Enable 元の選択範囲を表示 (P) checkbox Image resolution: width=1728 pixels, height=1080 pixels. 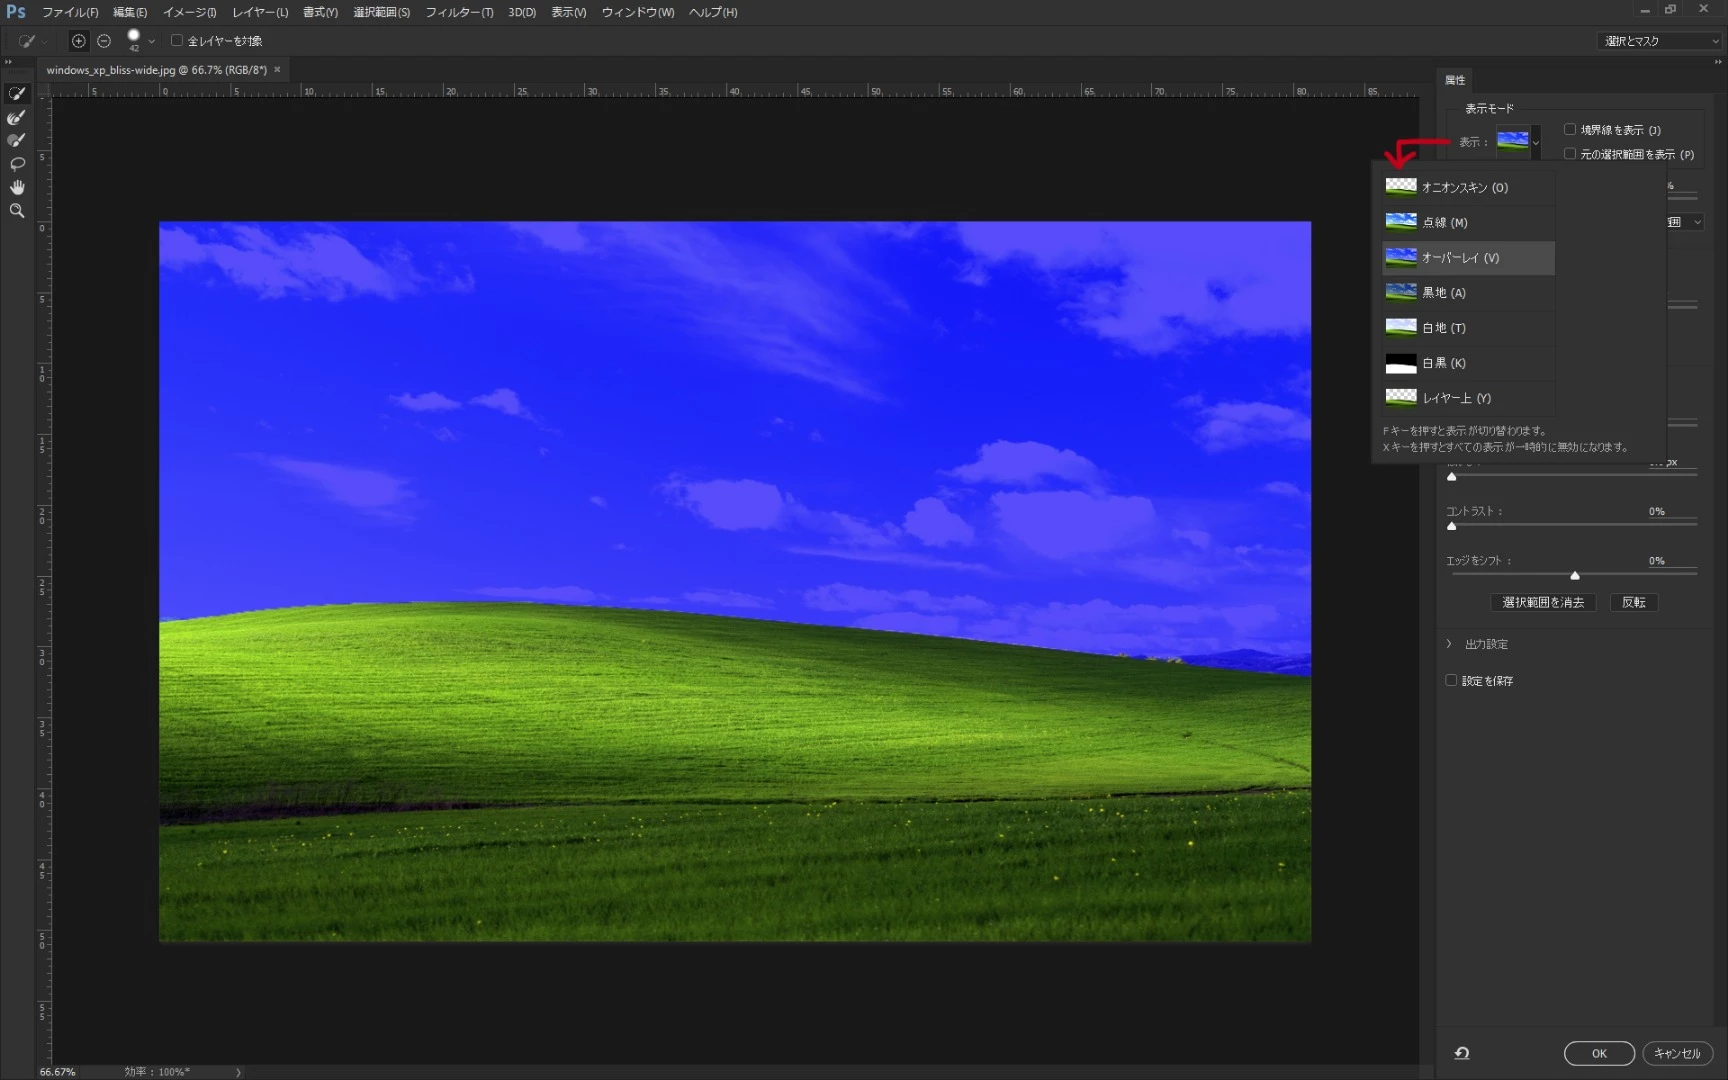click(x=1570, y=154)
